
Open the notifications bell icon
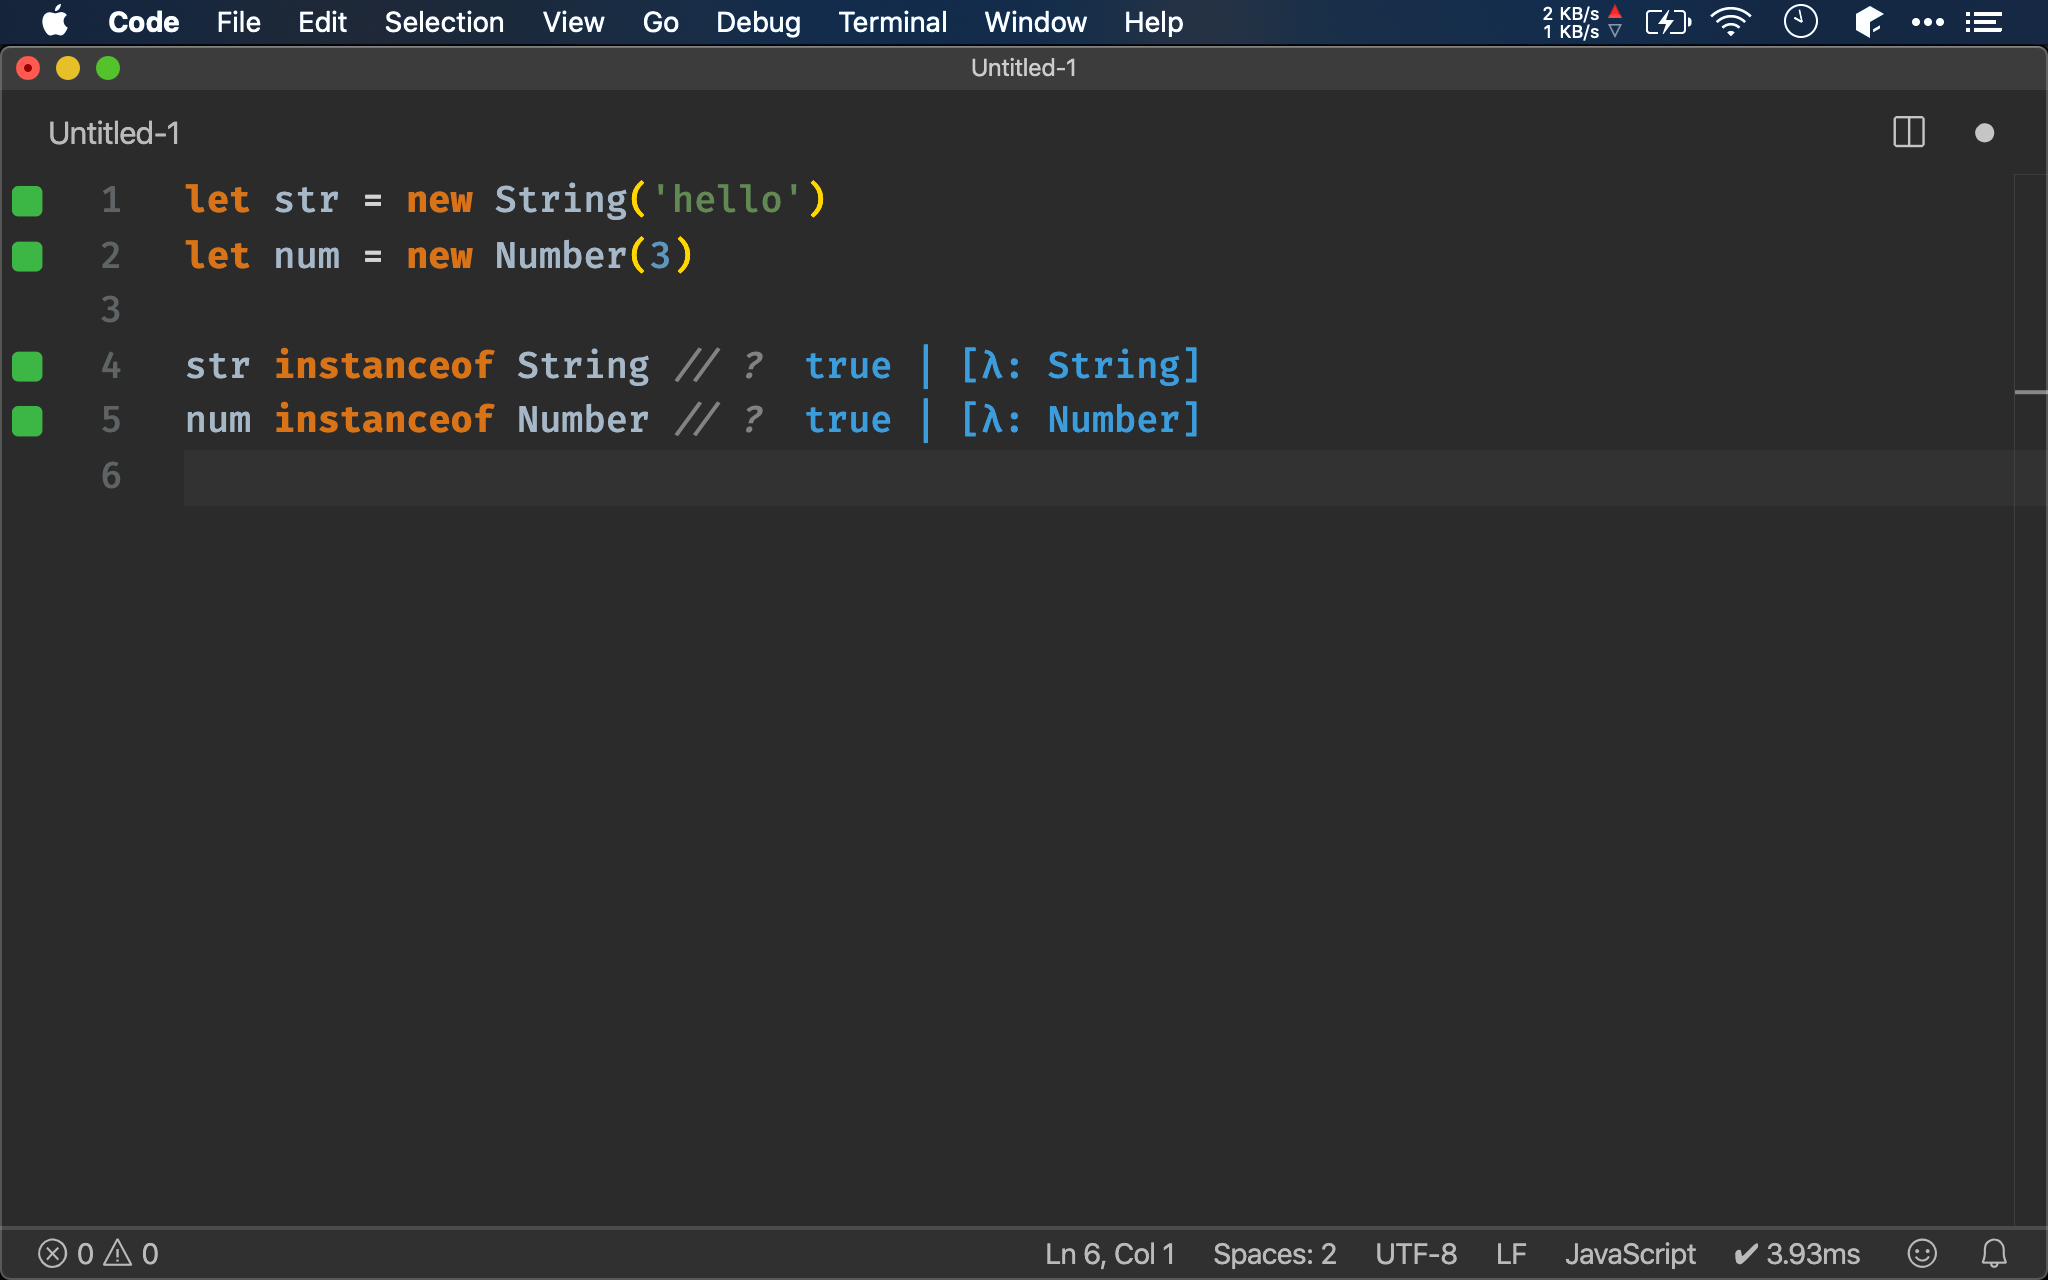point(1994,1253)
